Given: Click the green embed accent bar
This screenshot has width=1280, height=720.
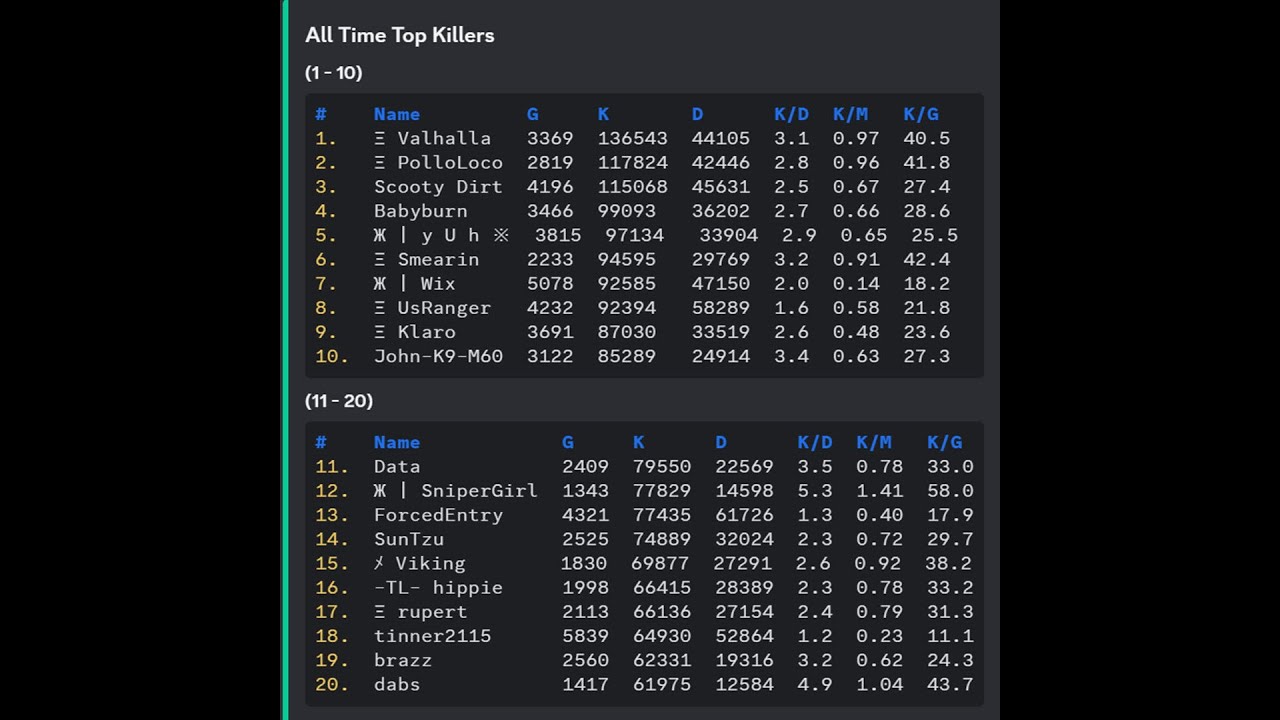Looking at the screenshot, I should [285, 360].
